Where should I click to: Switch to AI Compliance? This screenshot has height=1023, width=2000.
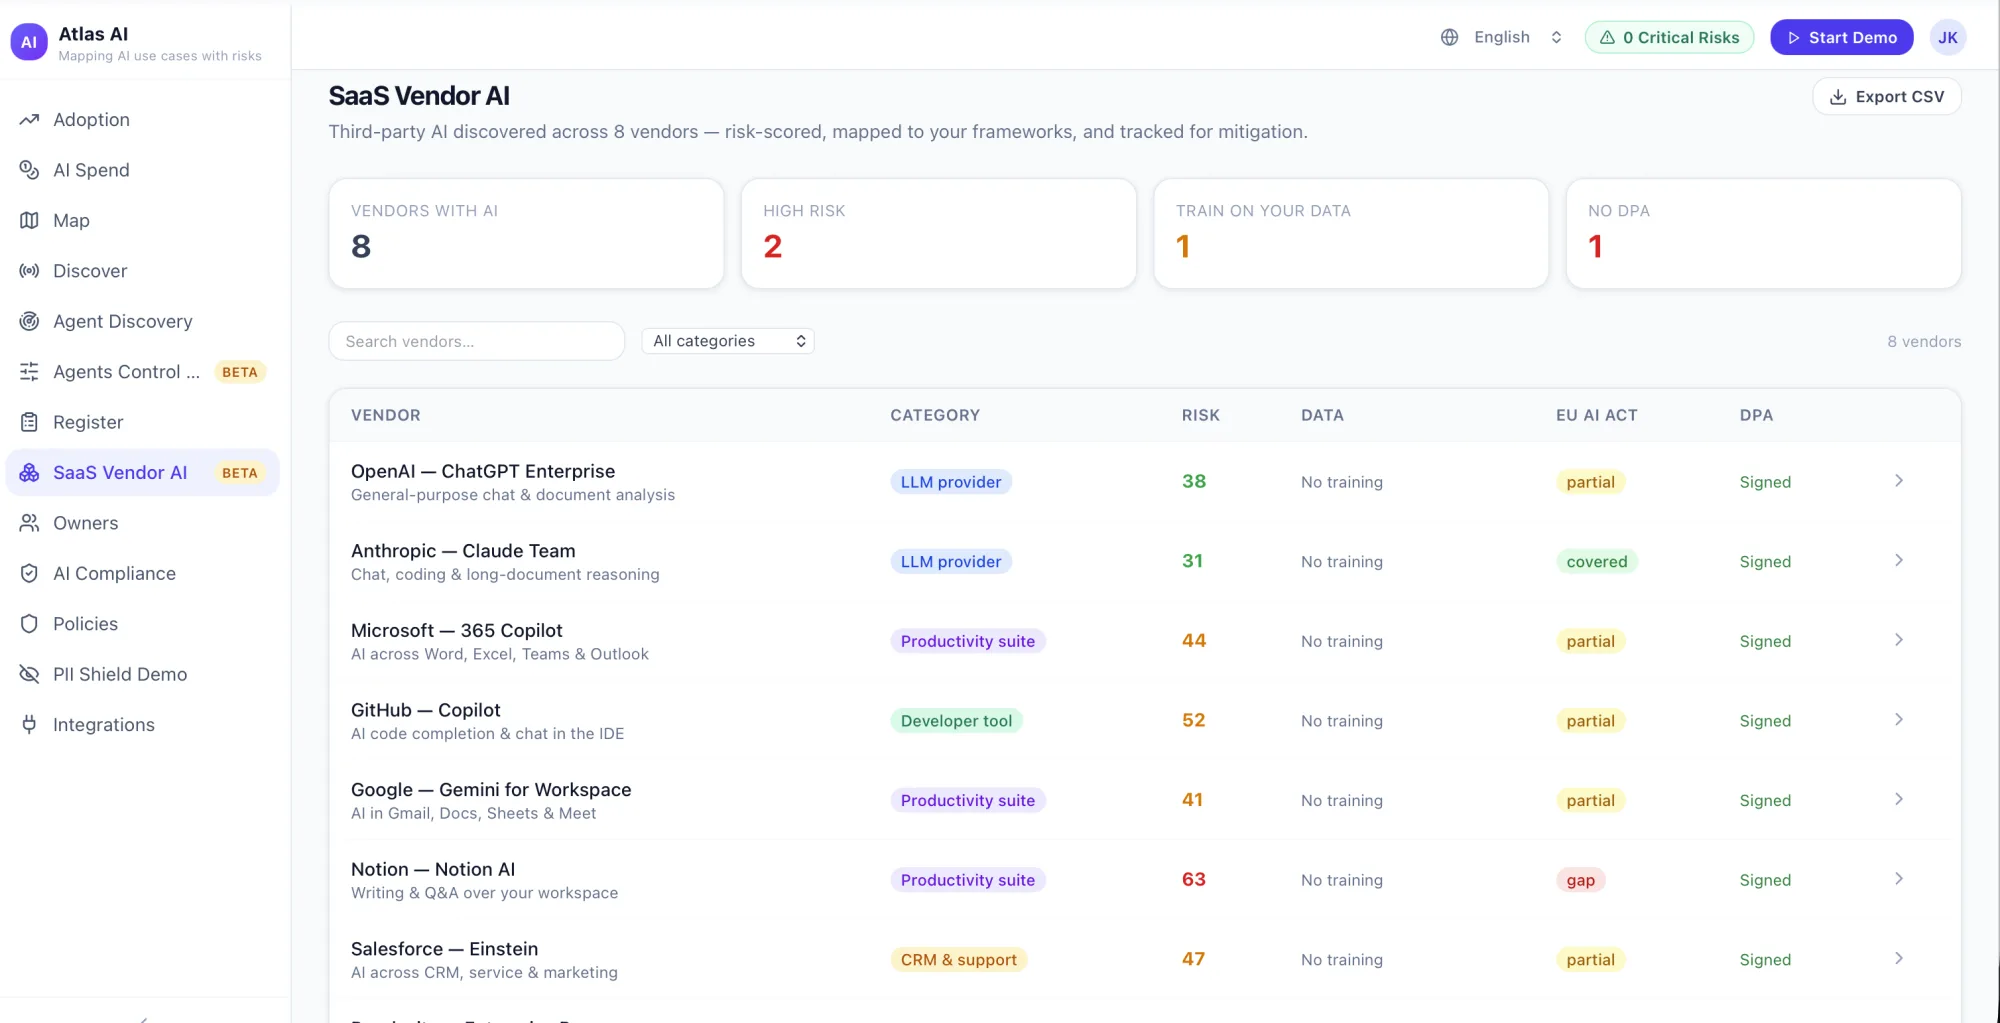pyautogui.click(x=143, y=573)
